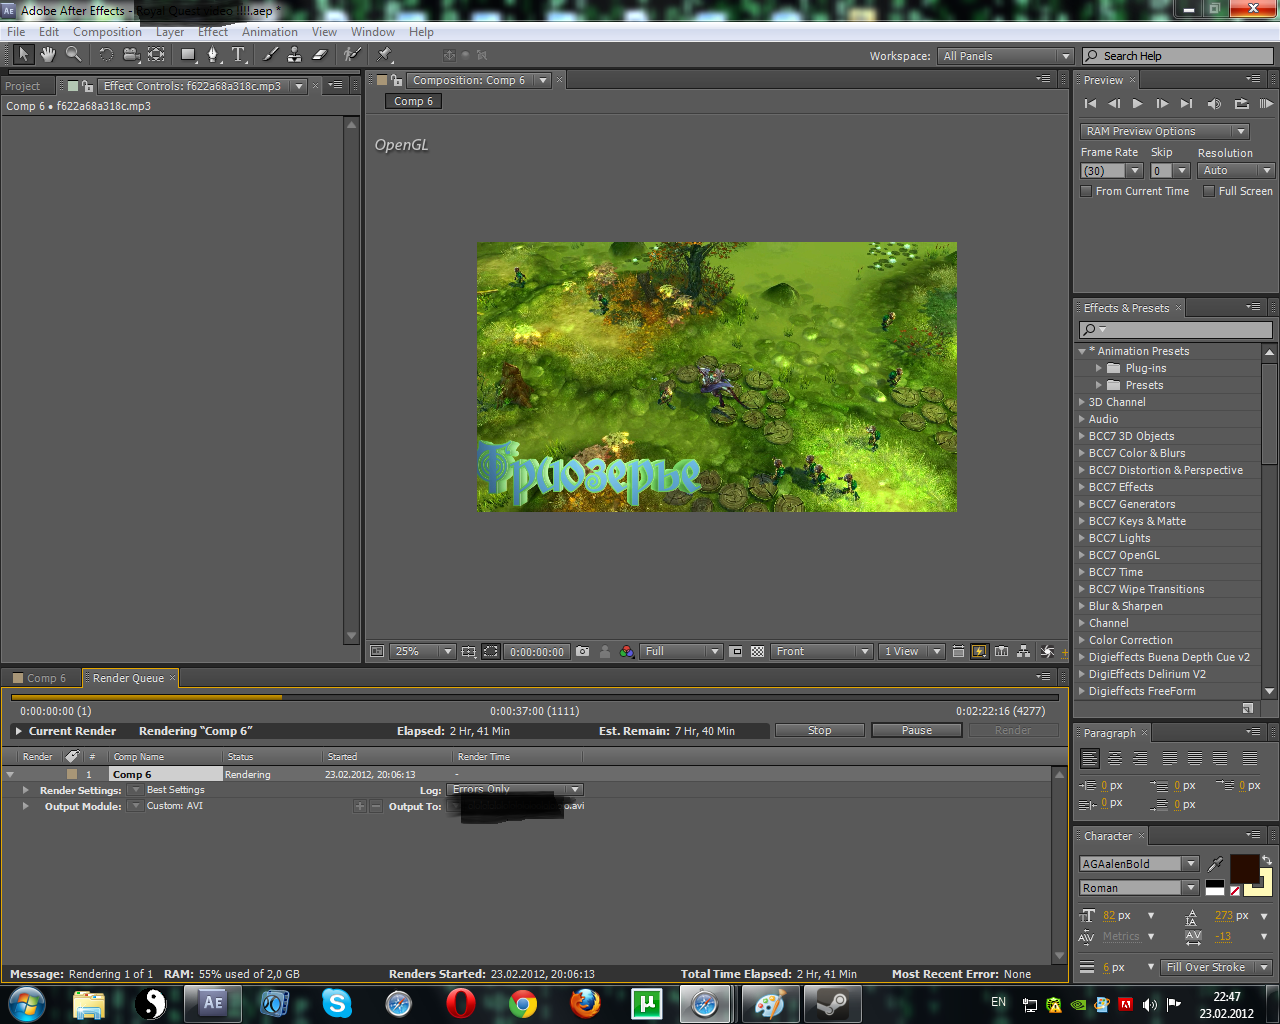Select the Brush tool
This screenshot has height=1024, width=1280.
pyautogui.click(x=270, y=54)
